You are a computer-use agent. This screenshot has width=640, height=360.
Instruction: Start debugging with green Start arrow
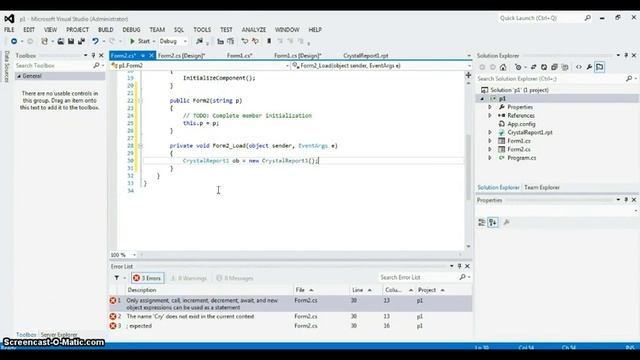[140, 41]
